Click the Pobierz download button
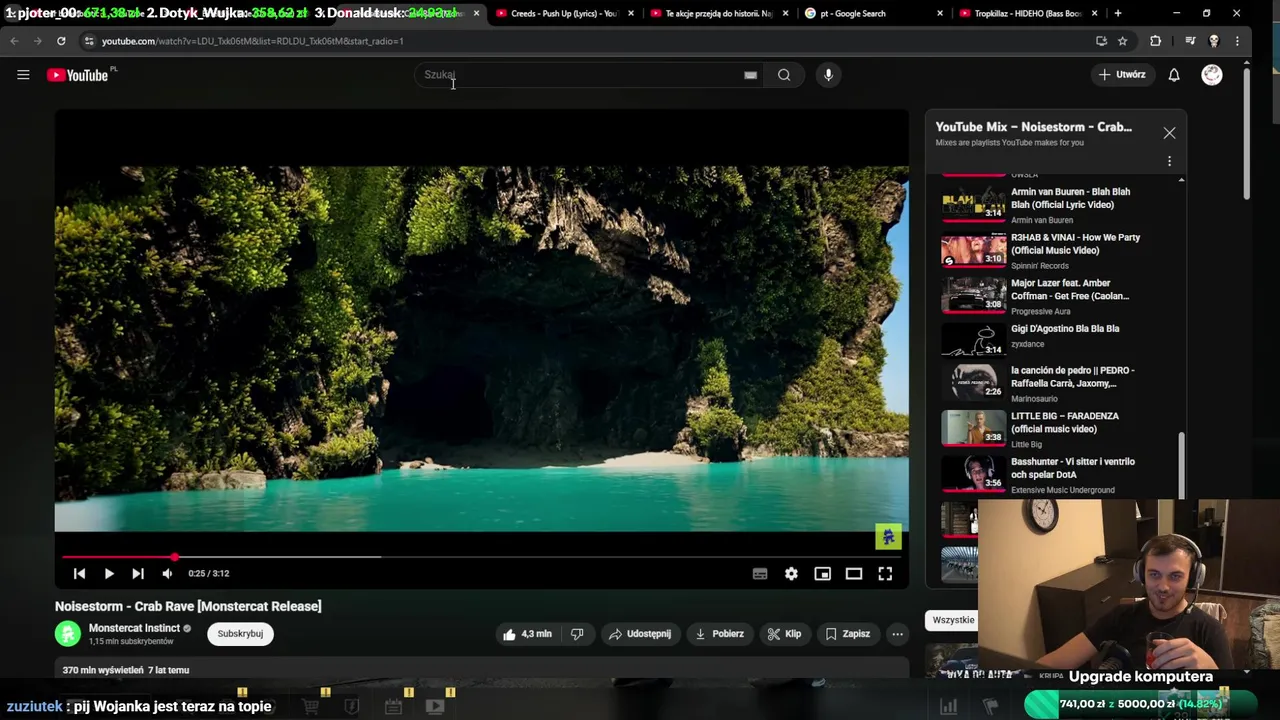 719,634
